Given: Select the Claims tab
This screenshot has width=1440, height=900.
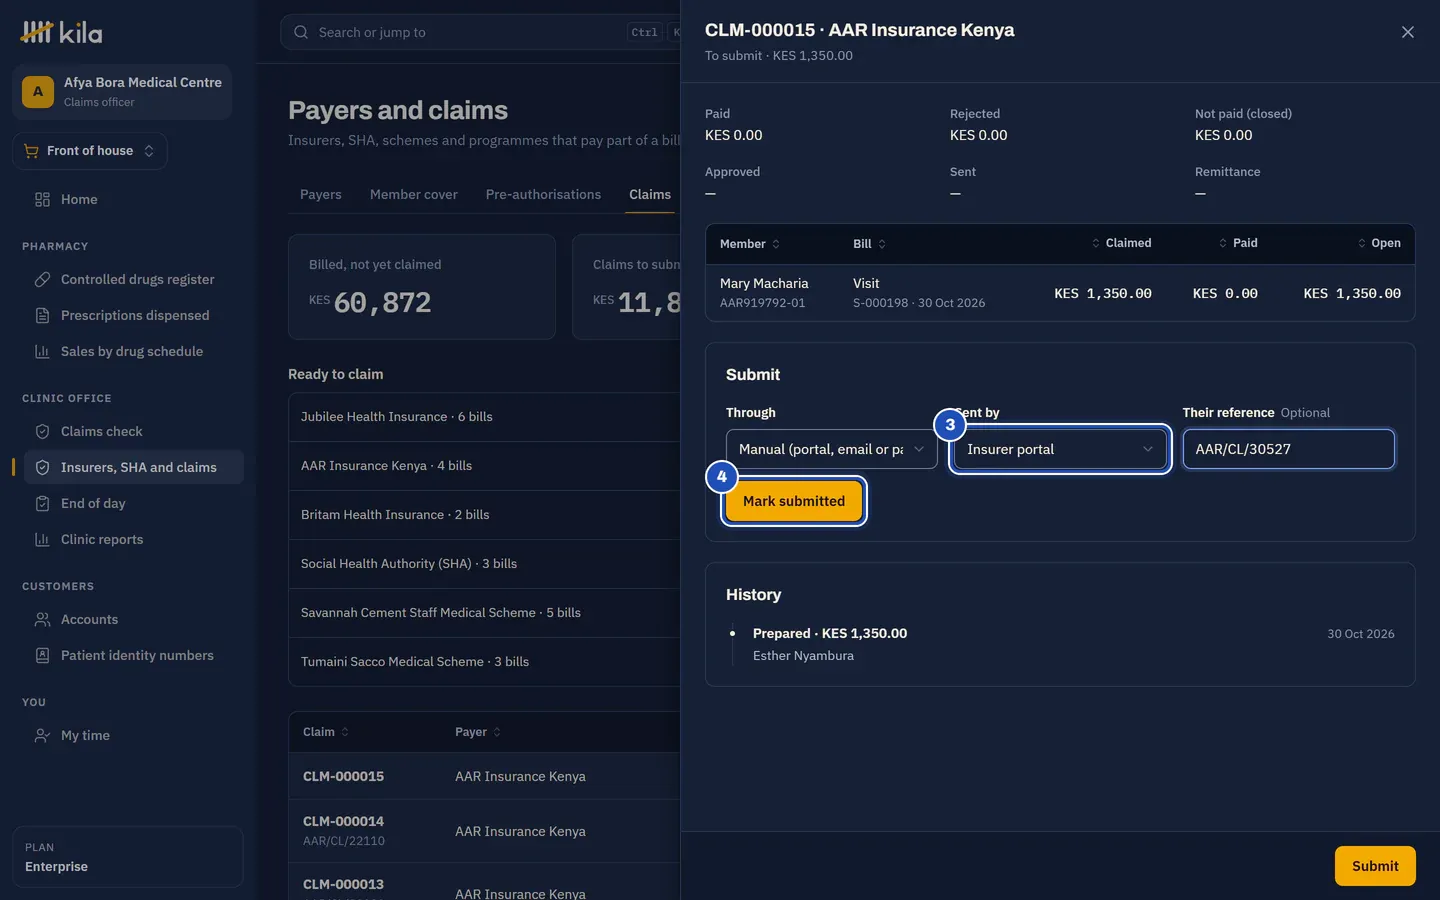Looking at the screenshot, I should [650, 194].
